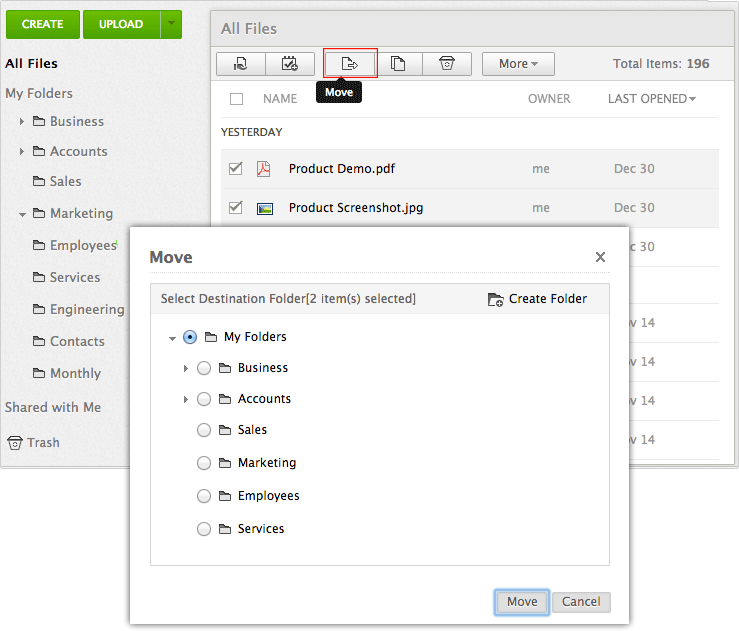The width and height of the screenshot is (739, 631).
Task: Expand the Business folder in sidebar
Action: (21, 122)
